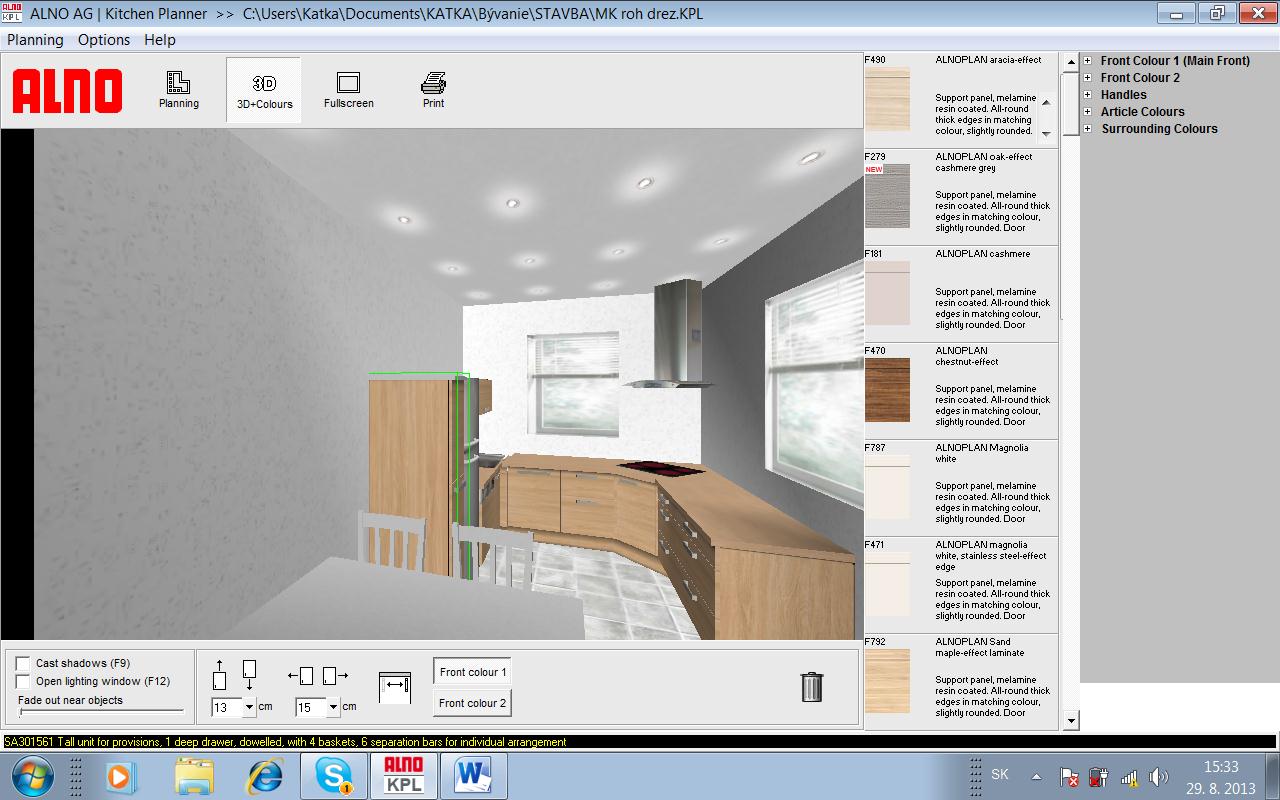This screenshot has width=1280, height=800.
Task: Open Windows Explorer from taskbar
Action: click(x=194, y=776)
